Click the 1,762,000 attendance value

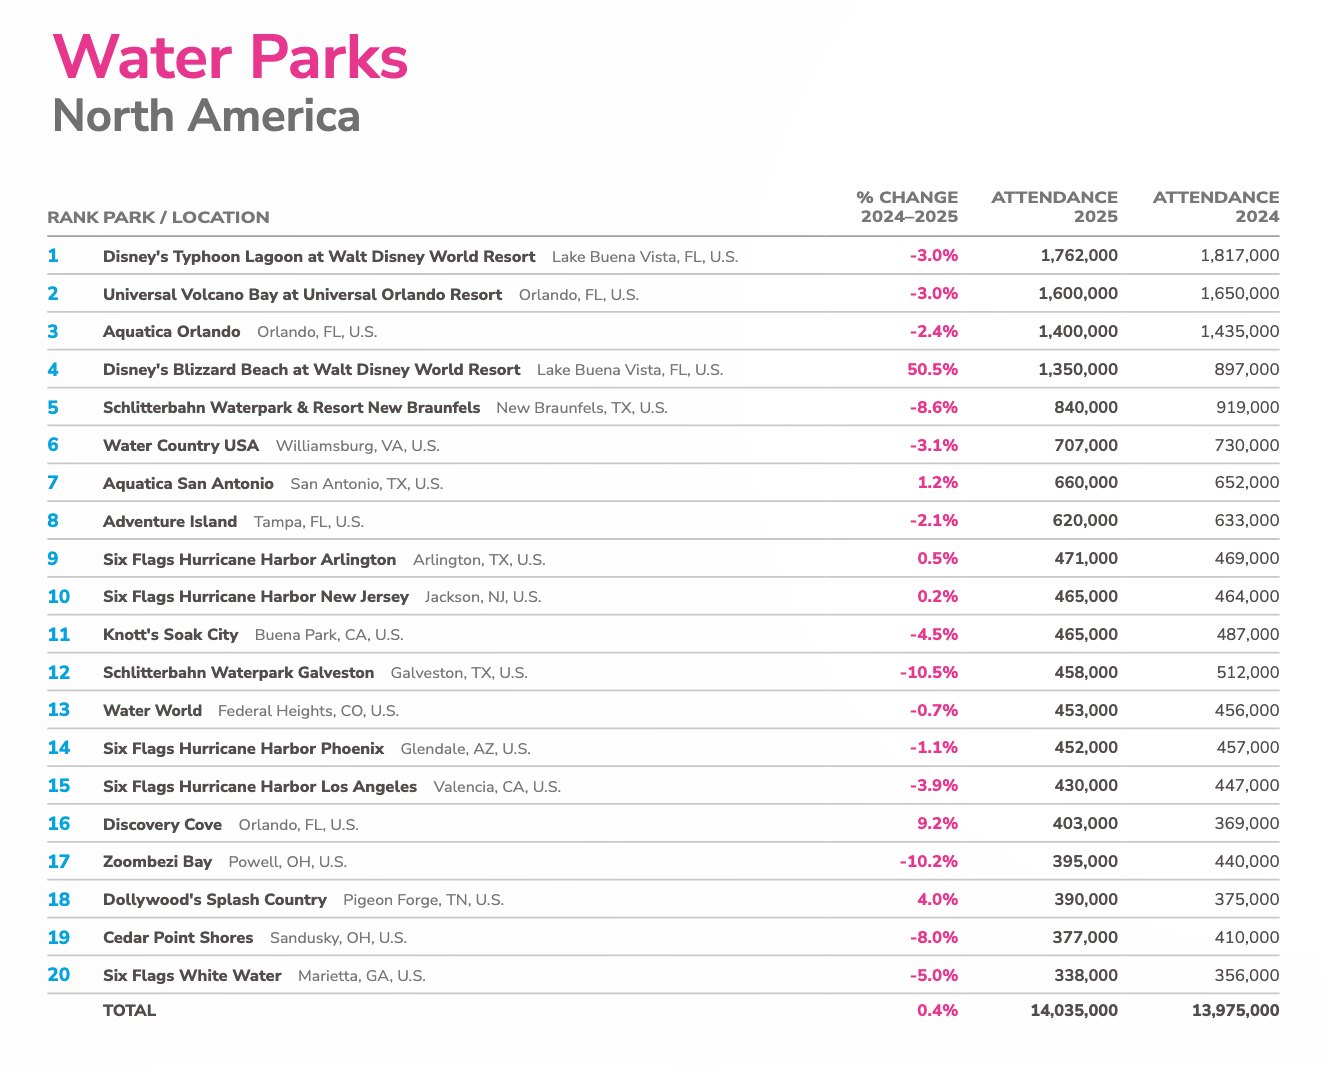[x=1079, y=256]
